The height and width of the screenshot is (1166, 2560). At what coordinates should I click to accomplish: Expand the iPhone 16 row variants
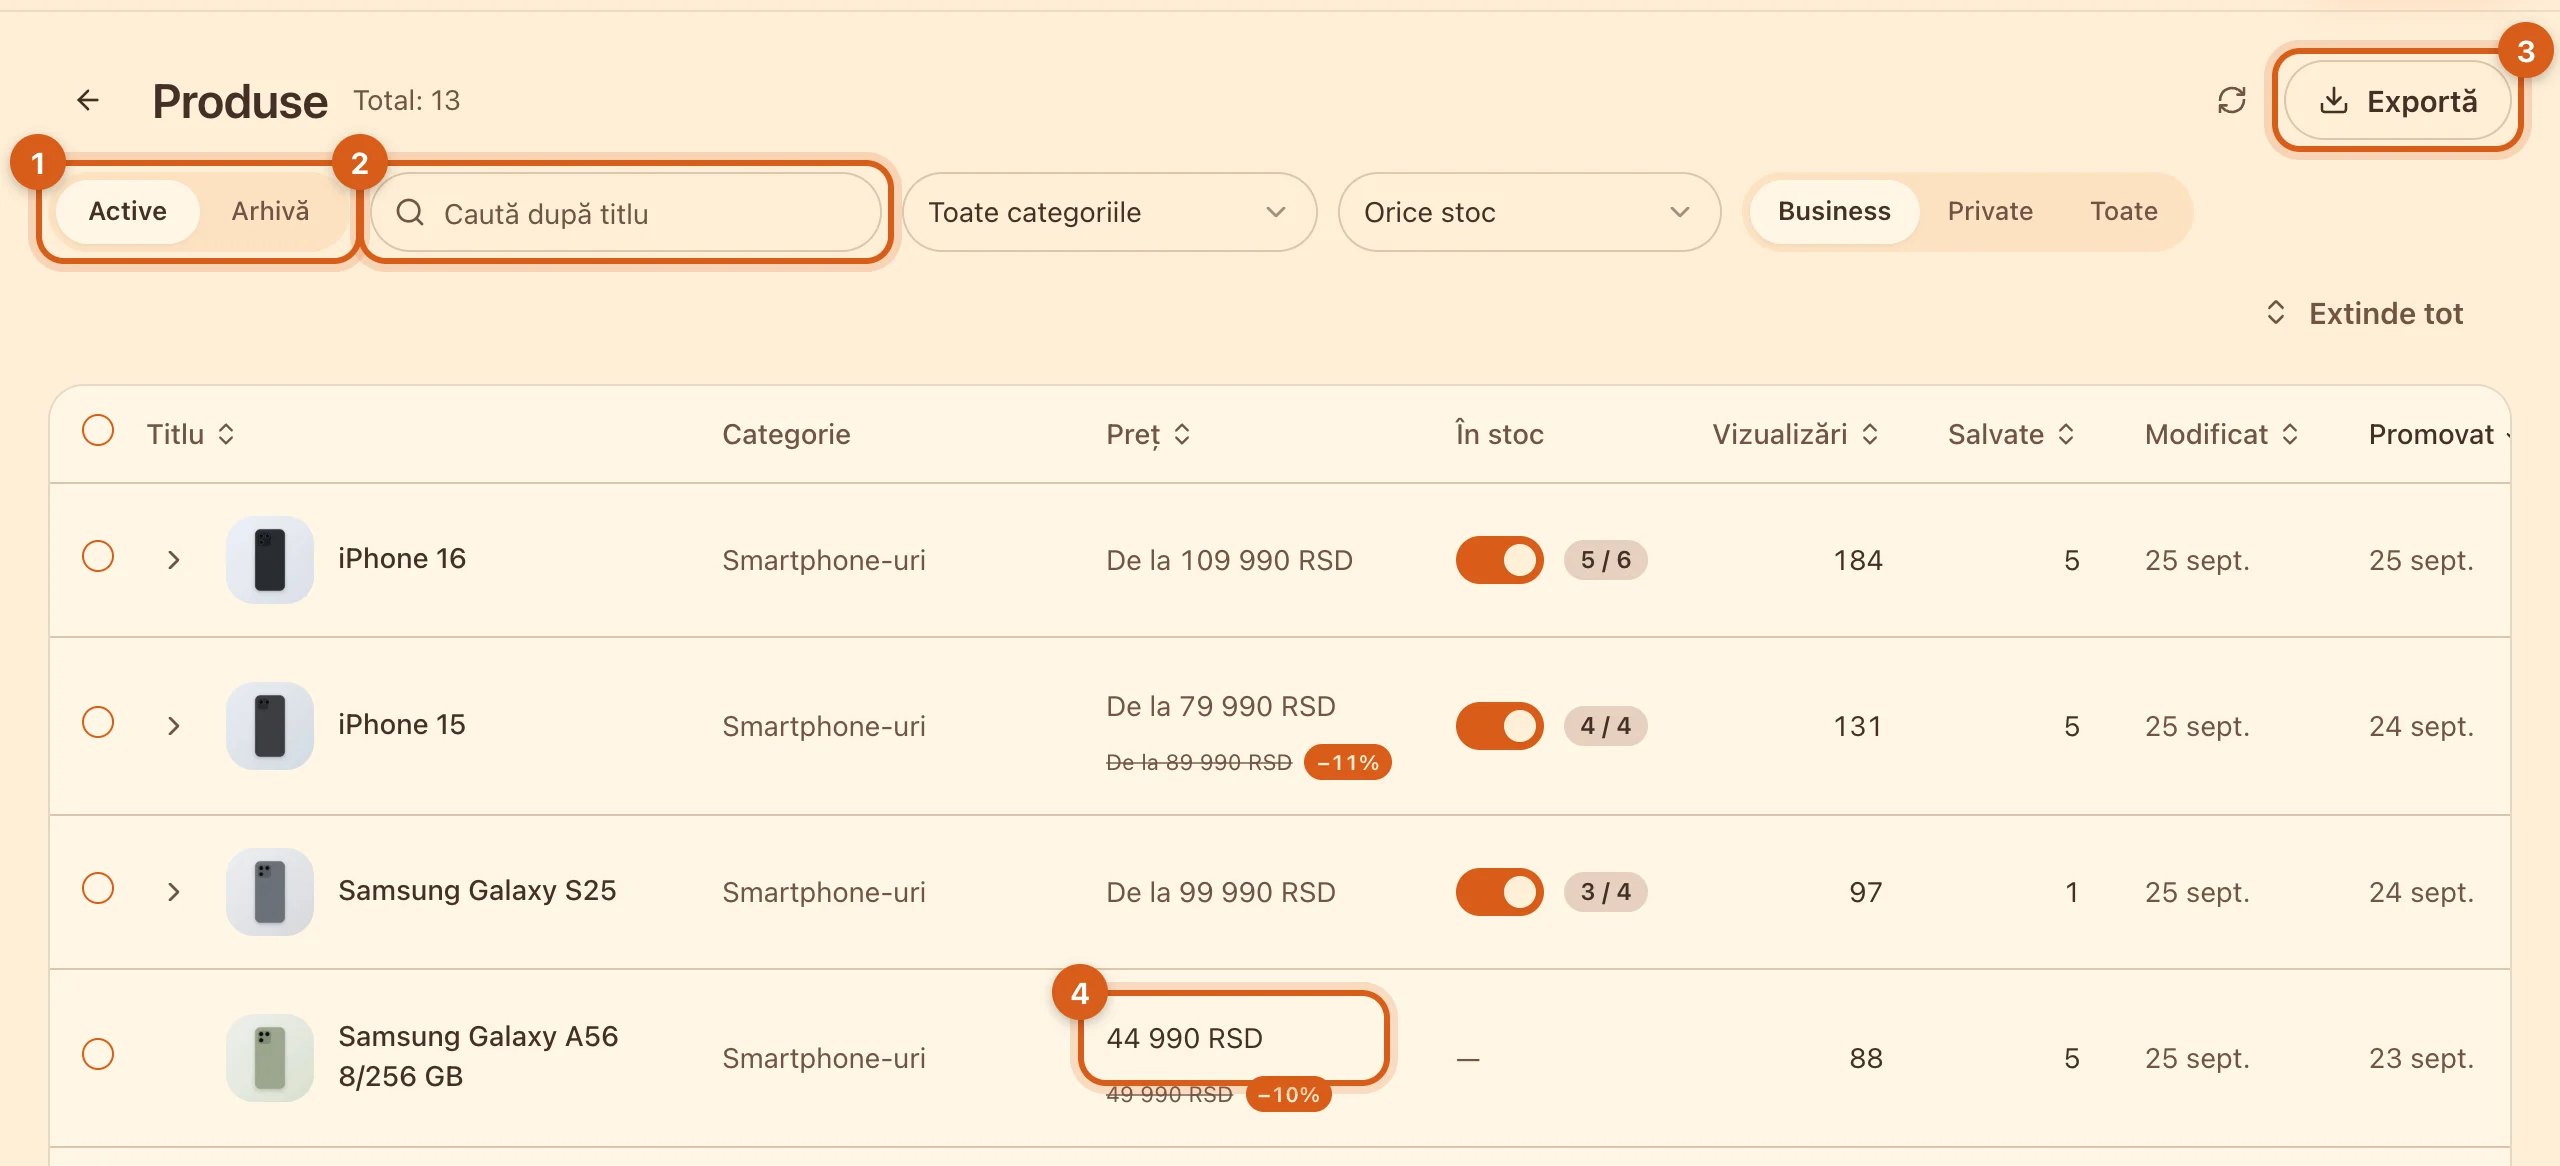(174, 560)
